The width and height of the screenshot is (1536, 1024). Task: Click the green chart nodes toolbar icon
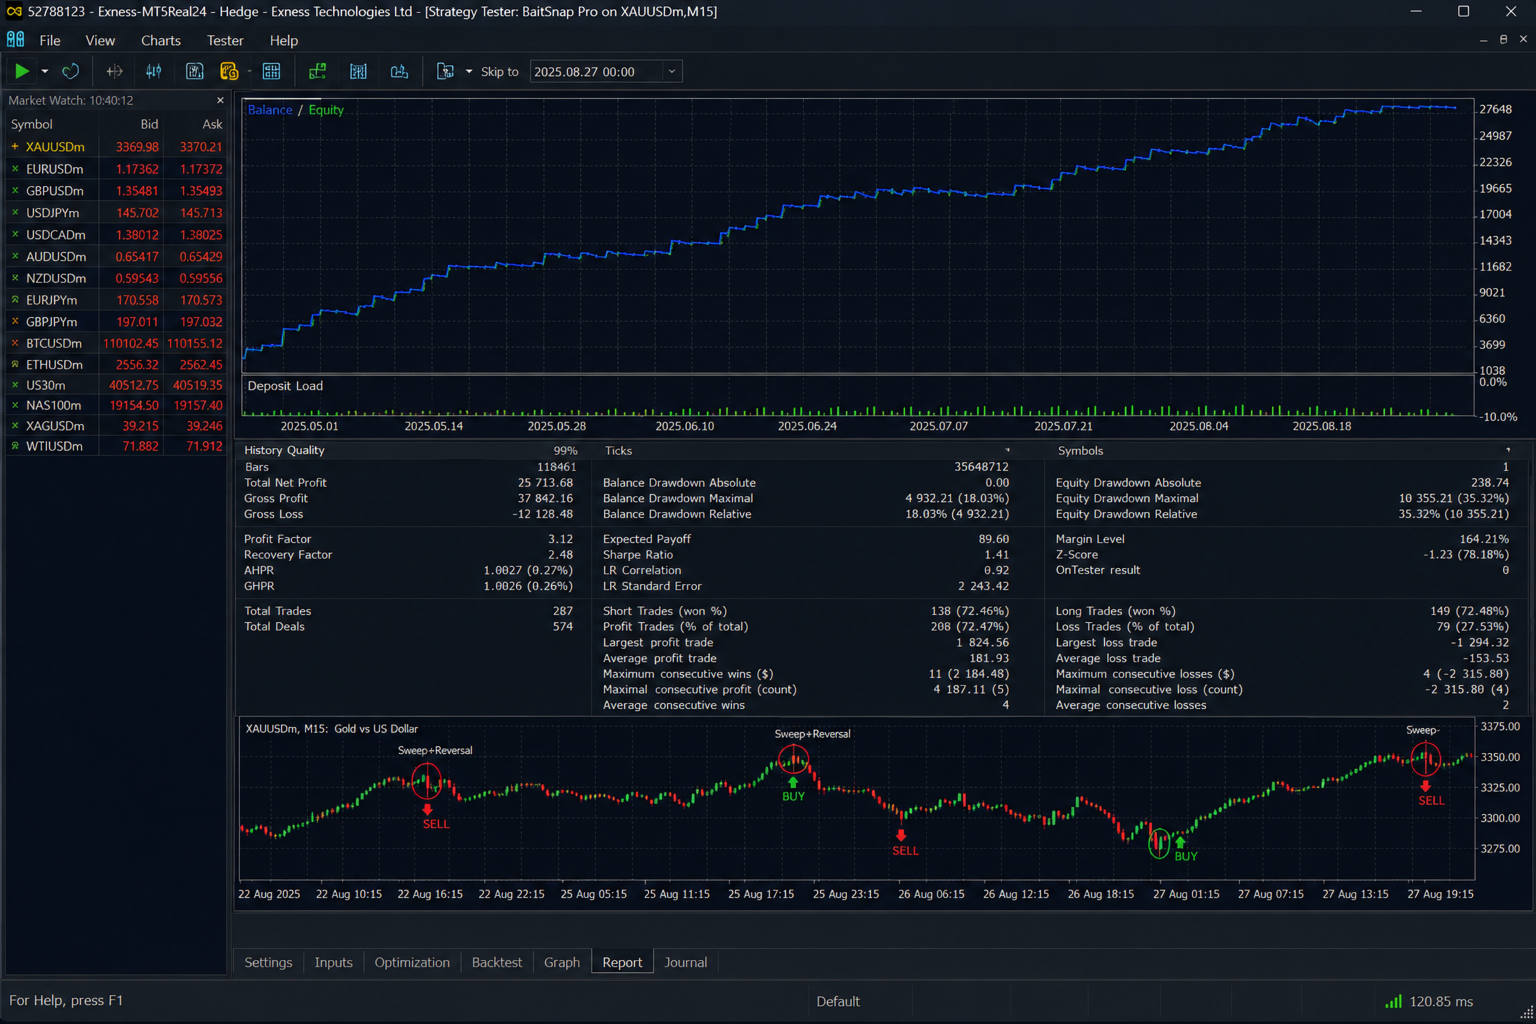317,71
